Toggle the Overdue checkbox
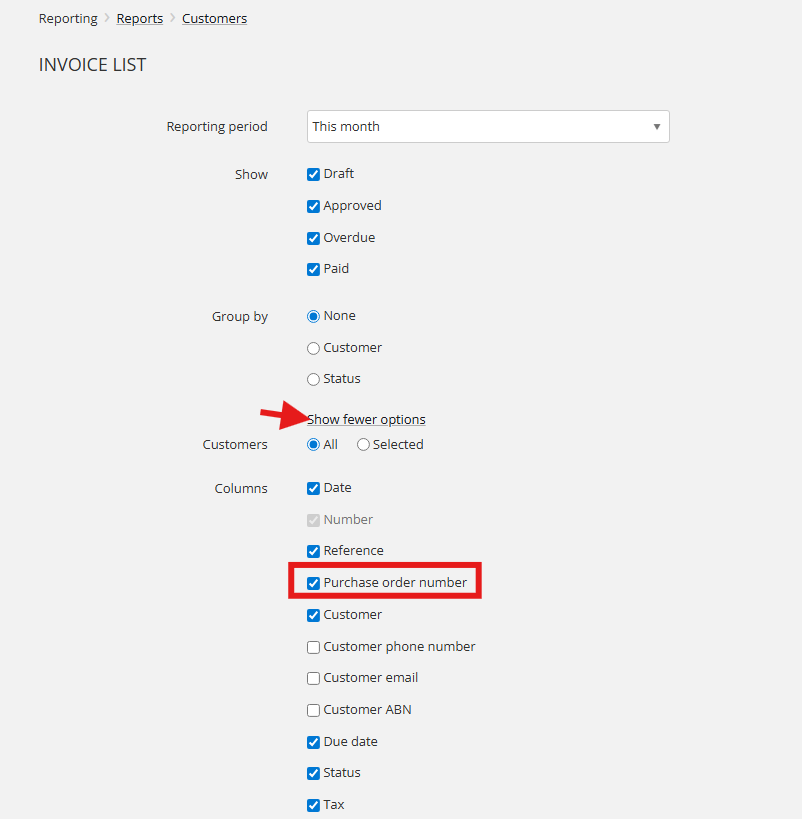The height and width of the screenshot is (819, 802). 313,238
